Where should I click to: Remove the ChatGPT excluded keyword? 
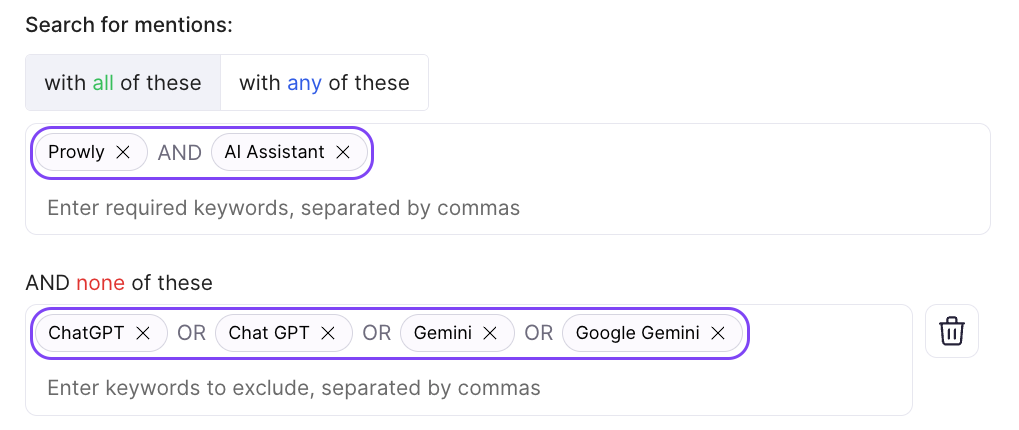tap(143, 333)
